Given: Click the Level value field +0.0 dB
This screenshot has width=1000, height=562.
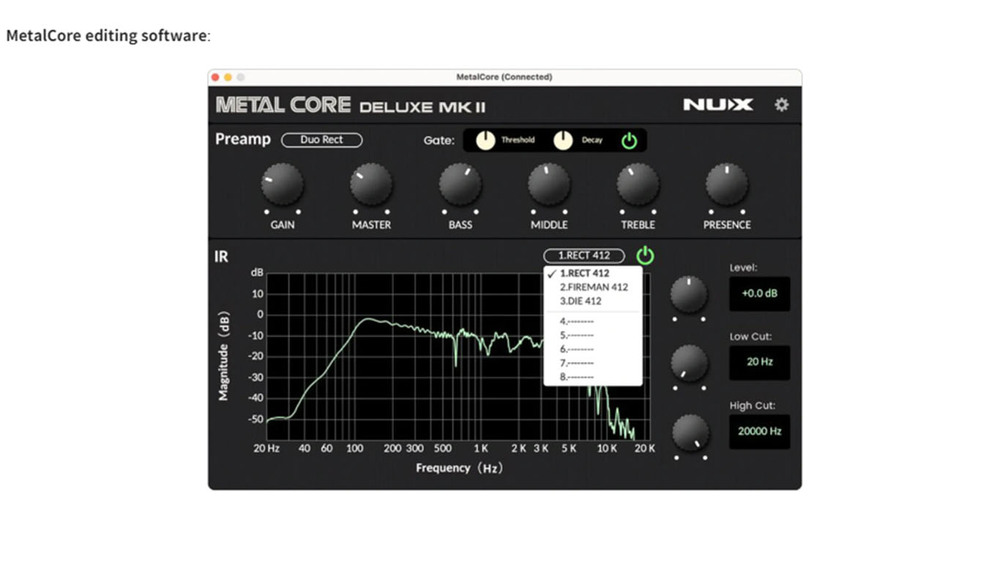Looking at the screenshot, I should (x=759, y=293).
